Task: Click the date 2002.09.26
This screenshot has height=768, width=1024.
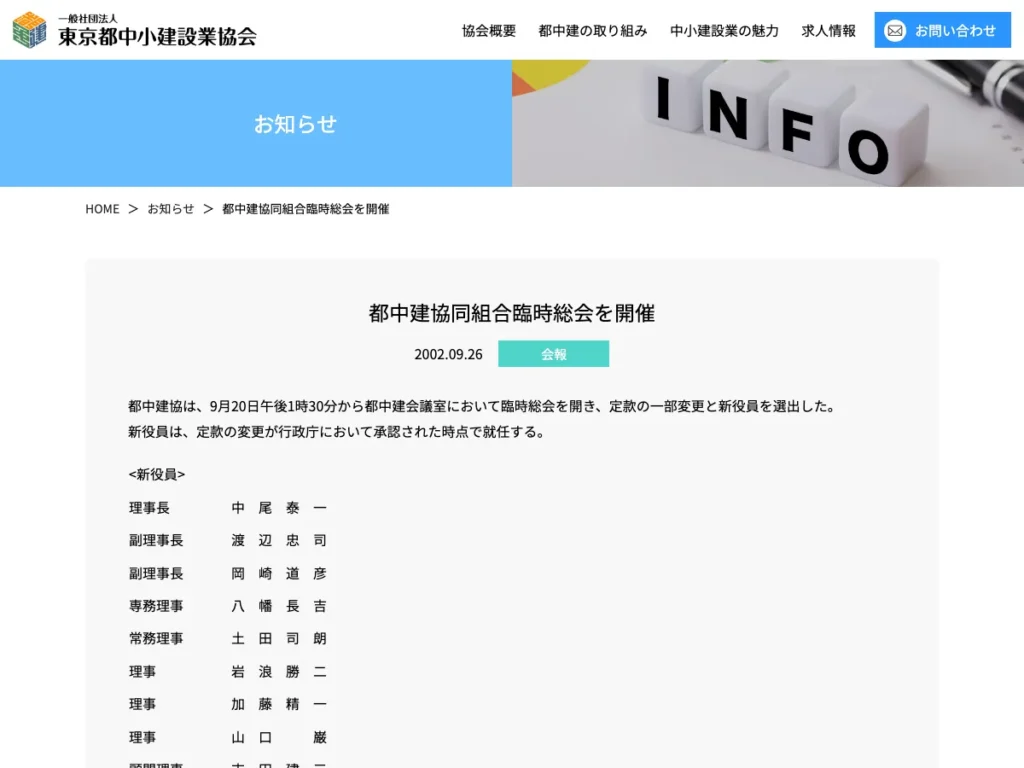Action: [x=448, y=355]
